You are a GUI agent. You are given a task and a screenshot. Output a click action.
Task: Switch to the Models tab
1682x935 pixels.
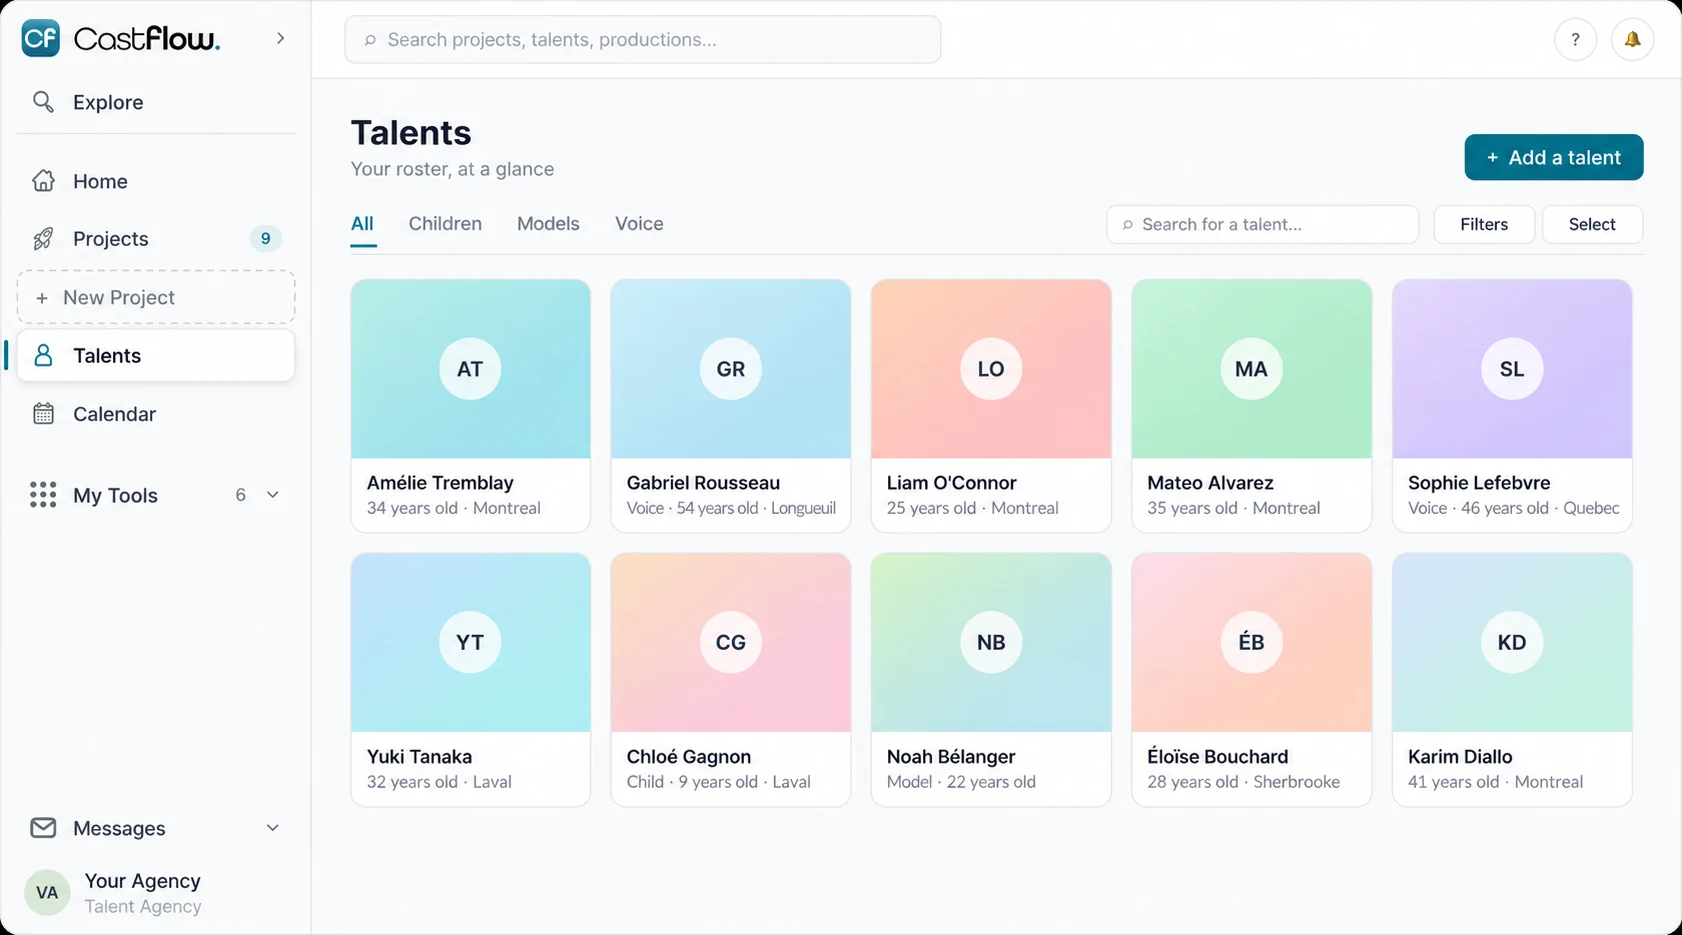tap(548, 224)
